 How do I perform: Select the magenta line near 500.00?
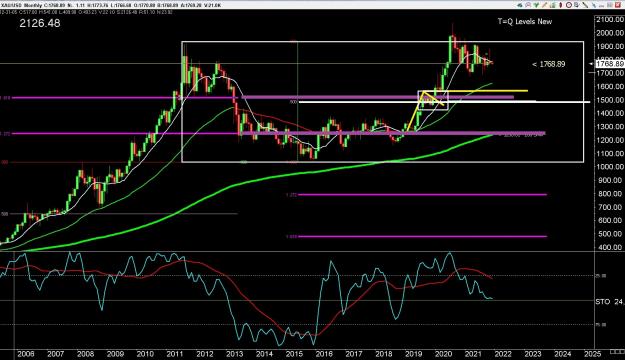(423, 236)
